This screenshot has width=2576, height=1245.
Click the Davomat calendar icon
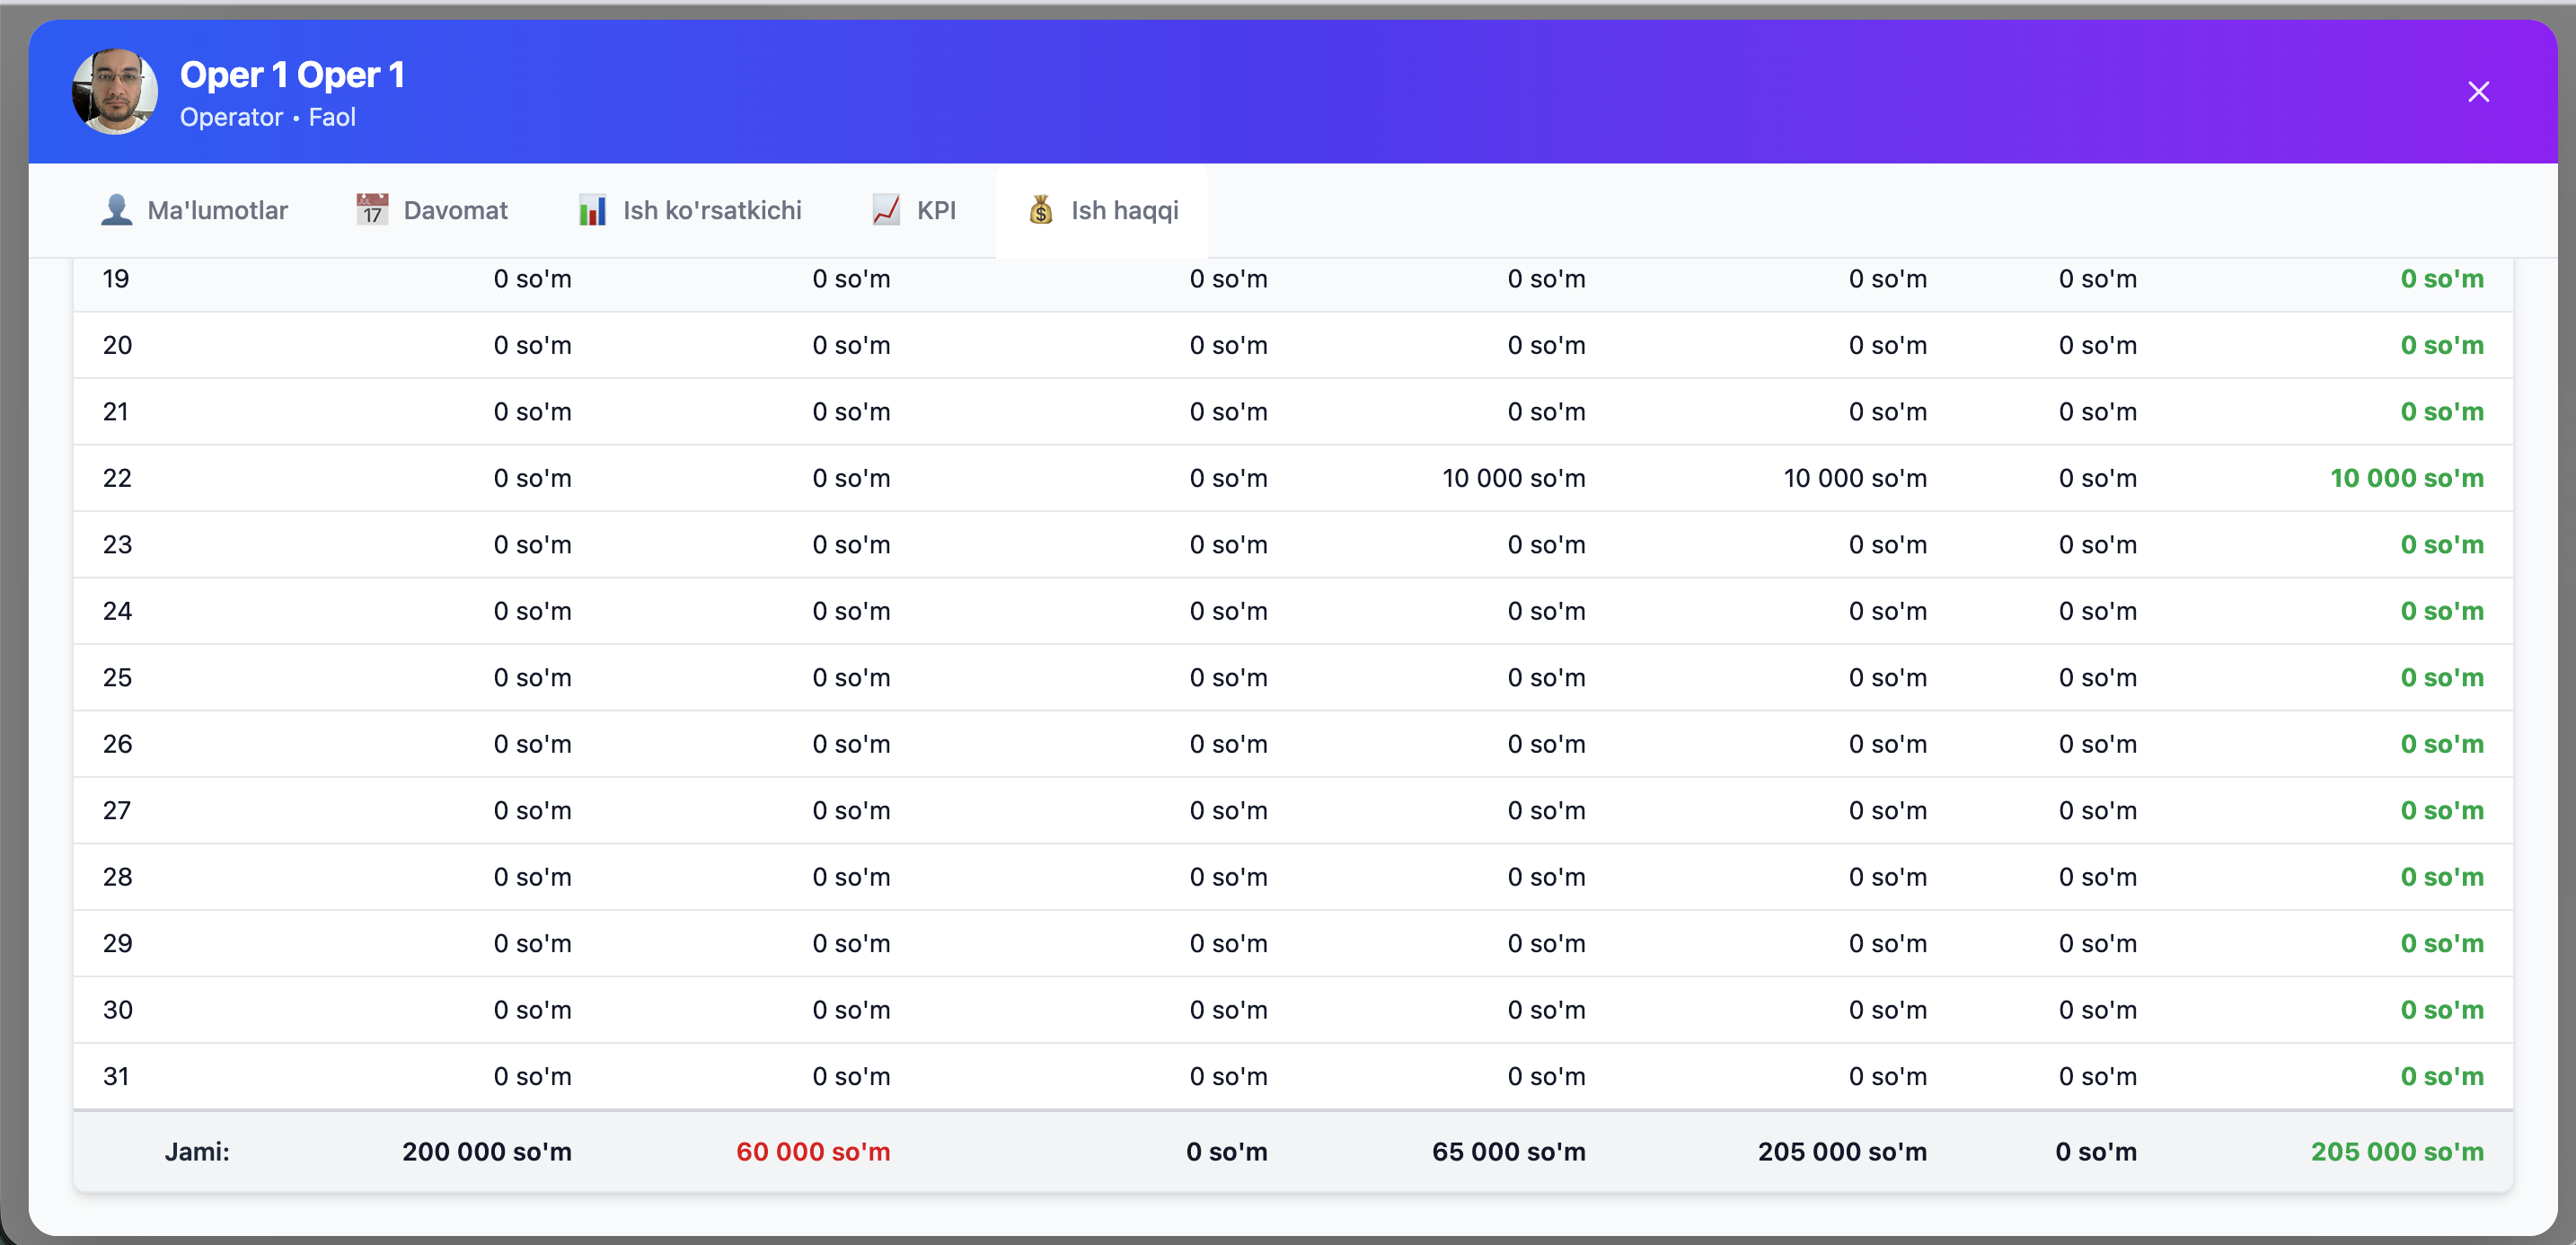(x=372, y=210)
